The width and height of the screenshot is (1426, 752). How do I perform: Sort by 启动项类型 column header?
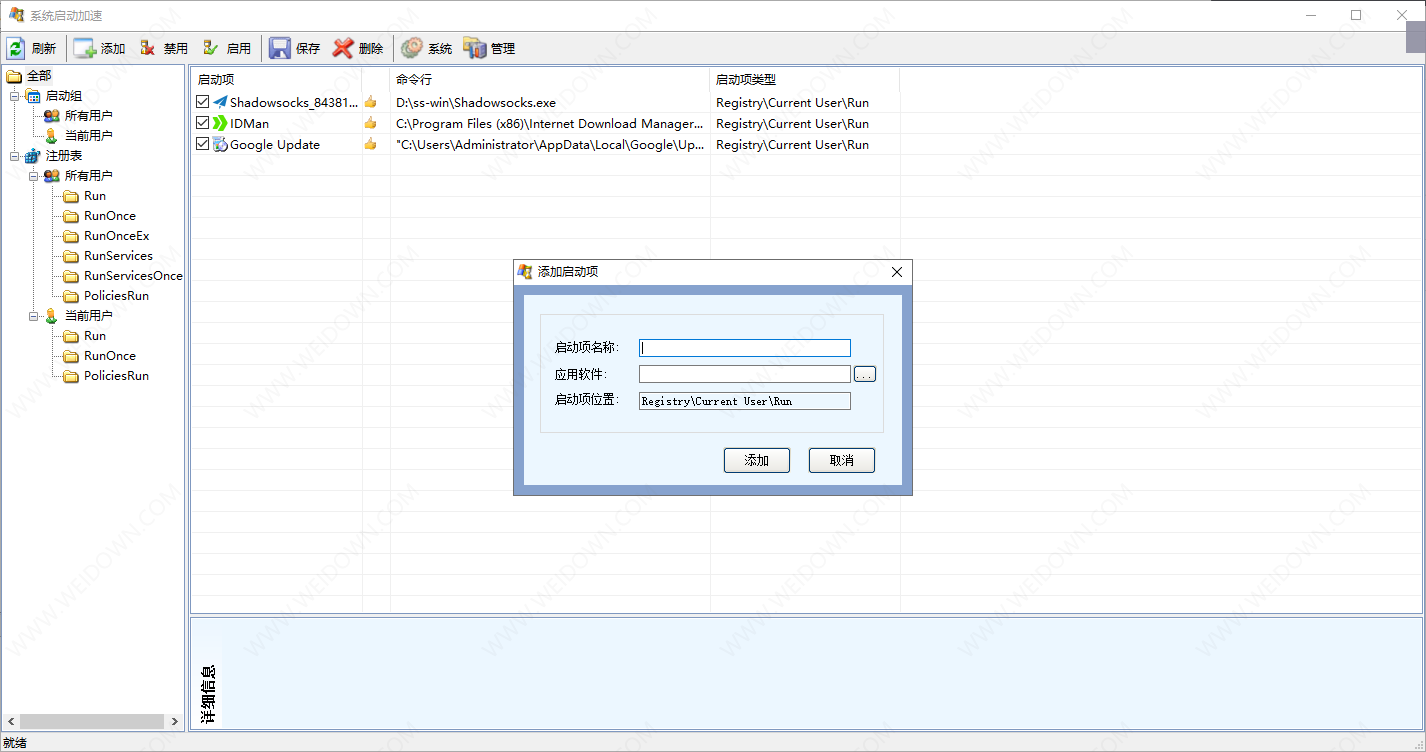(805, 79)
